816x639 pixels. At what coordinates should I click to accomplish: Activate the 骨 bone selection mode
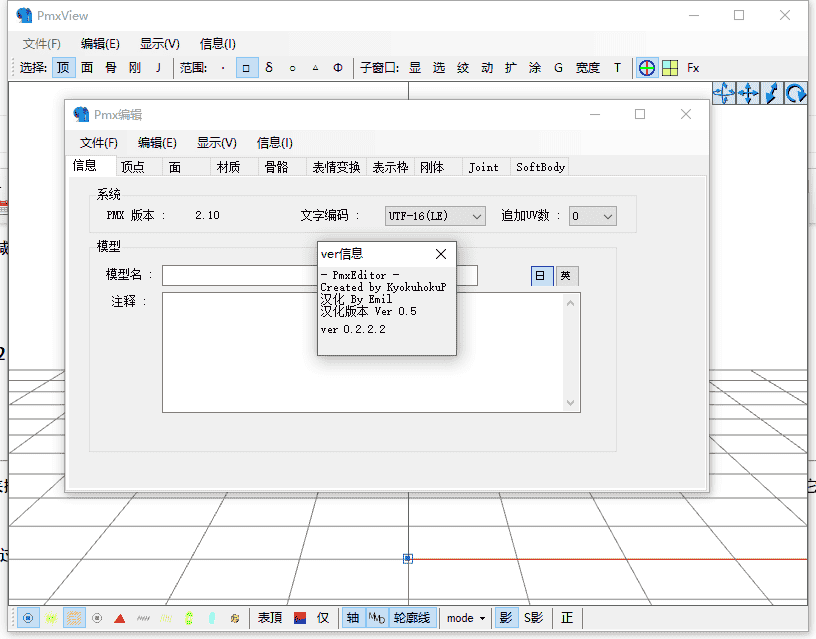pyautogui.click(x=109, y=67)
